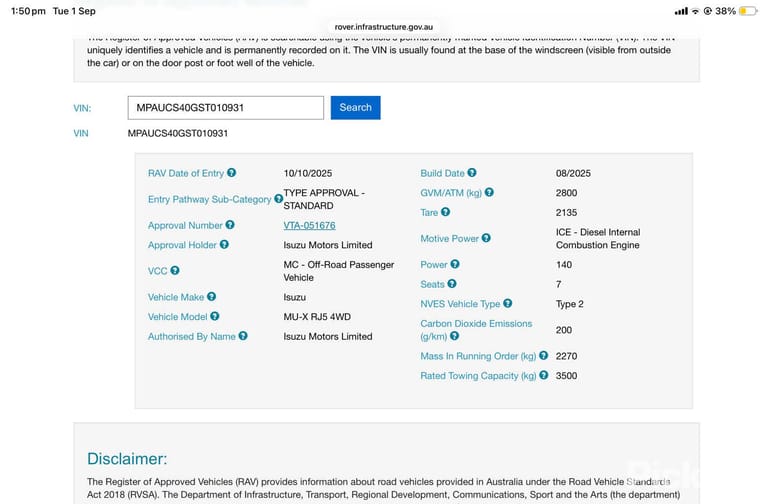Focus the VIN input field

coord(226,108)
